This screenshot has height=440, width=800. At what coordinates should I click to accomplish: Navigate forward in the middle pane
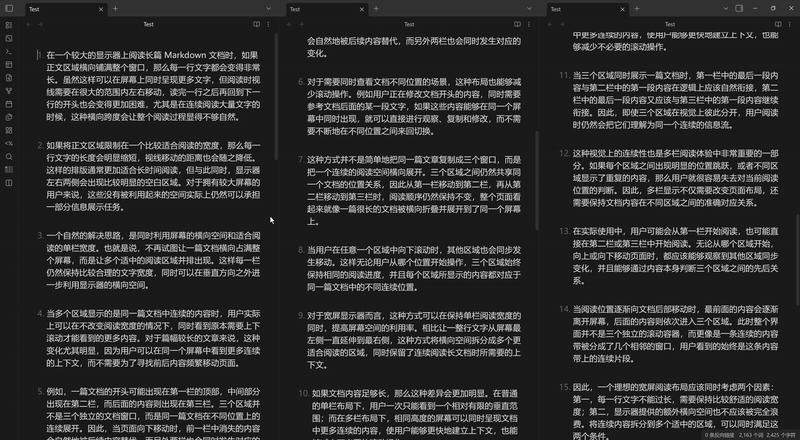point(301,25)
